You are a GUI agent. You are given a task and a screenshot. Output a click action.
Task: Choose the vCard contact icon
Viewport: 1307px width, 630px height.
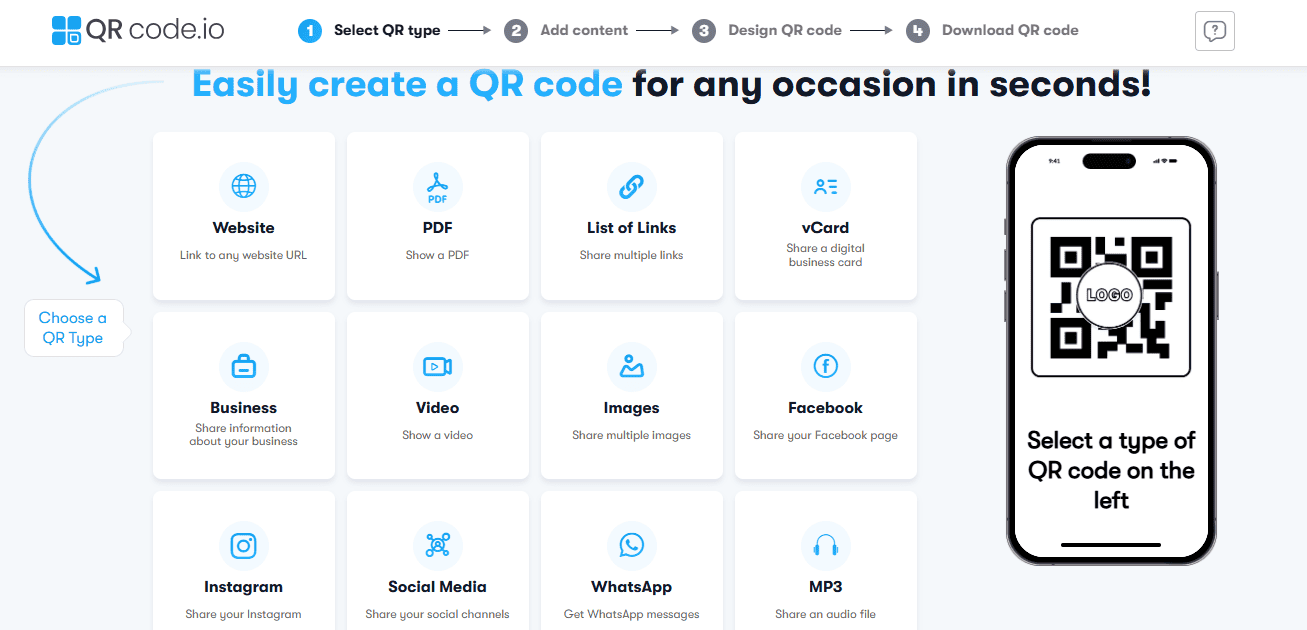coord(826,186)
